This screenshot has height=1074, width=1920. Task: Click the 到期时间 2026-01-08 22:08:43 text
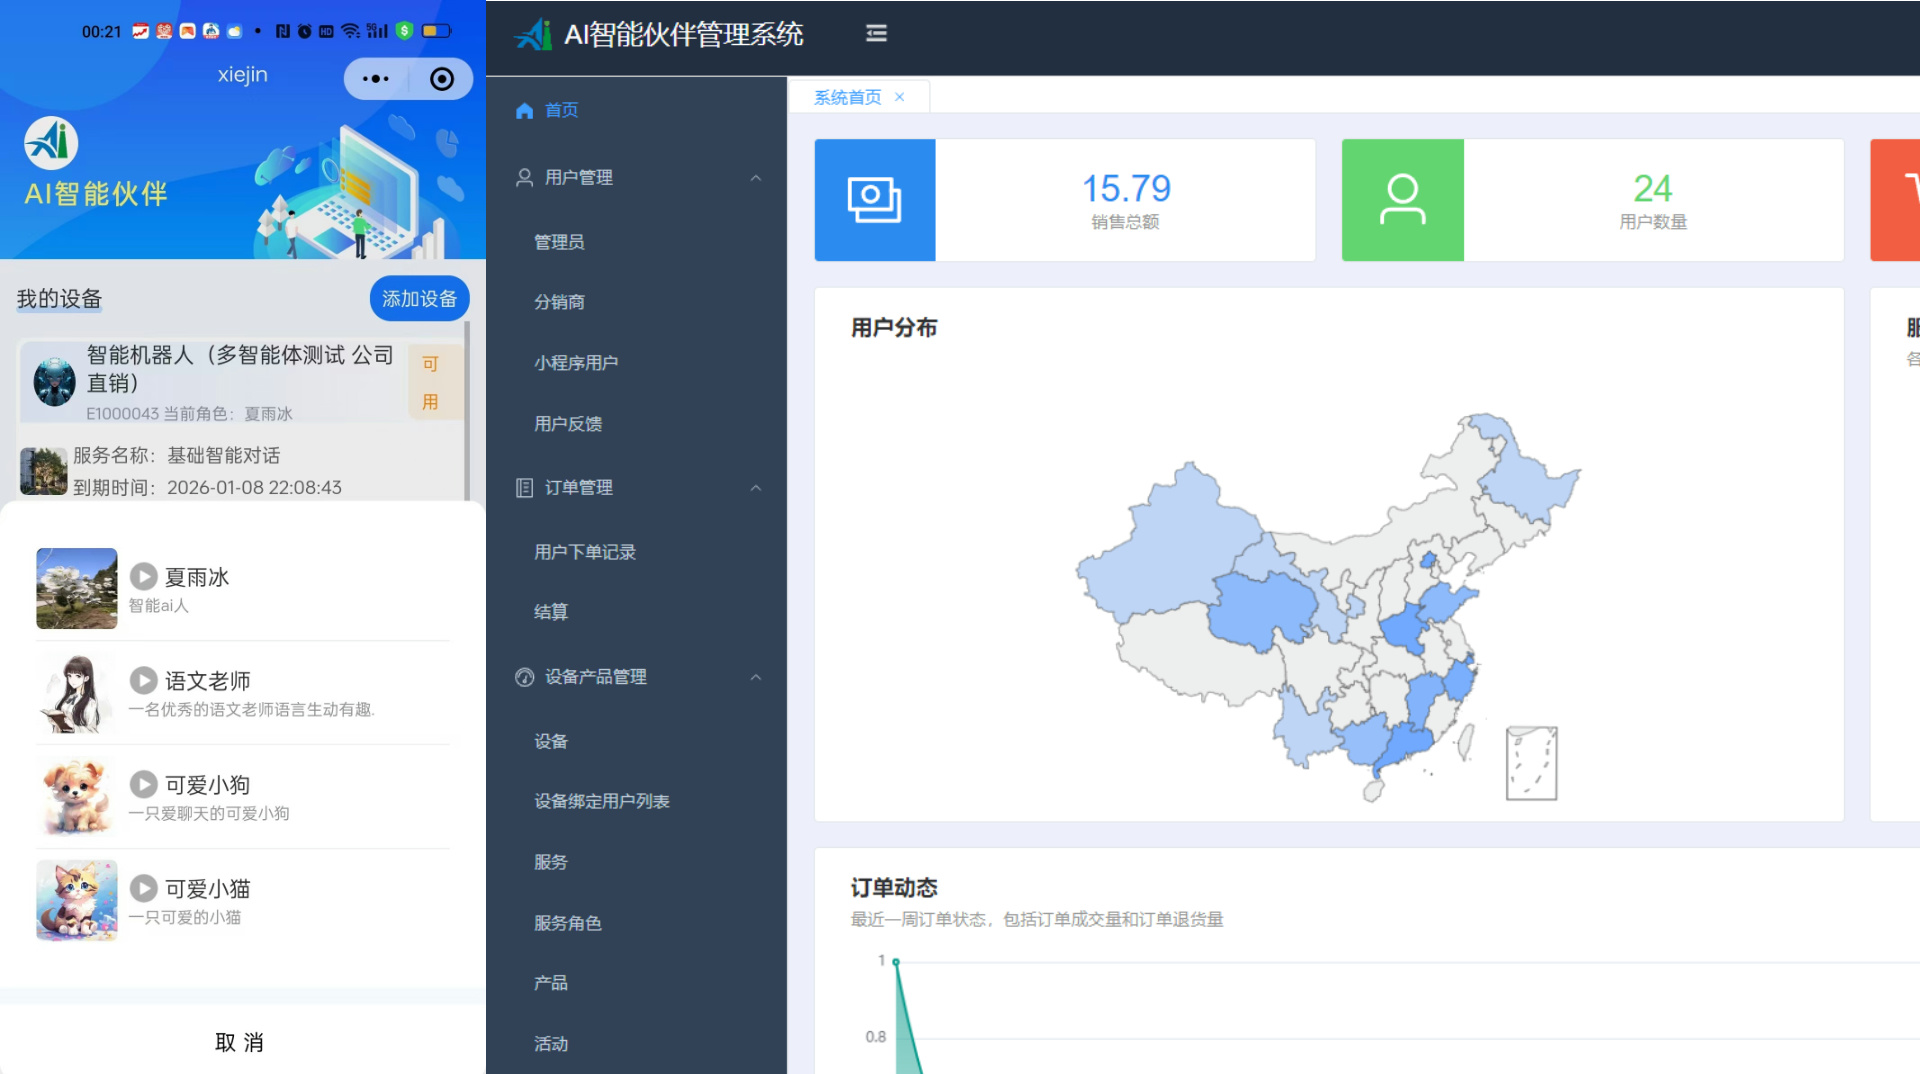[207, 487]
